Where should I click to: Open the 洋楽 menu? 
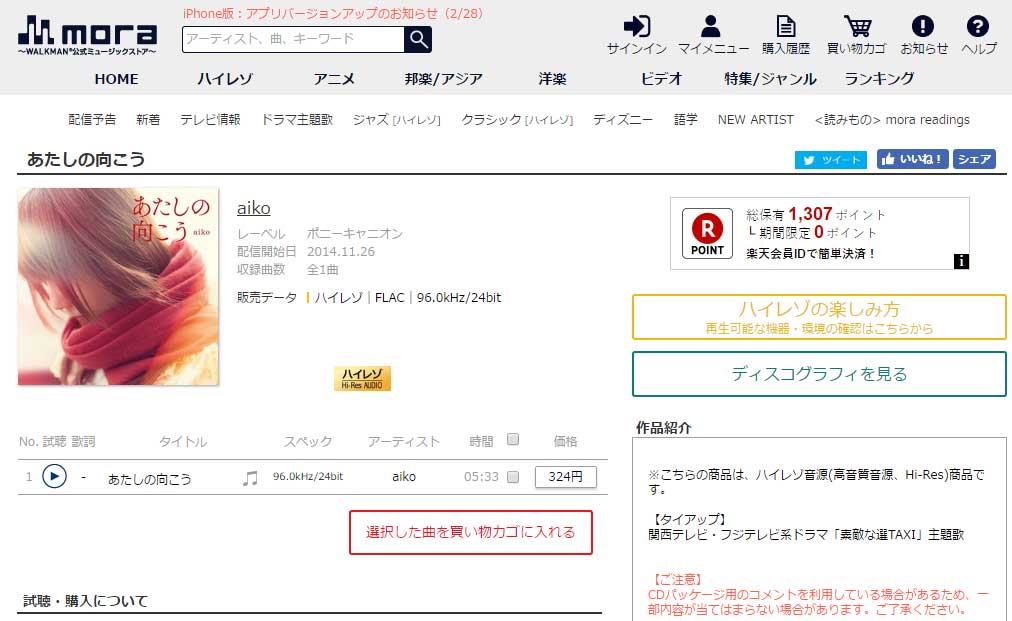point(552,79)
